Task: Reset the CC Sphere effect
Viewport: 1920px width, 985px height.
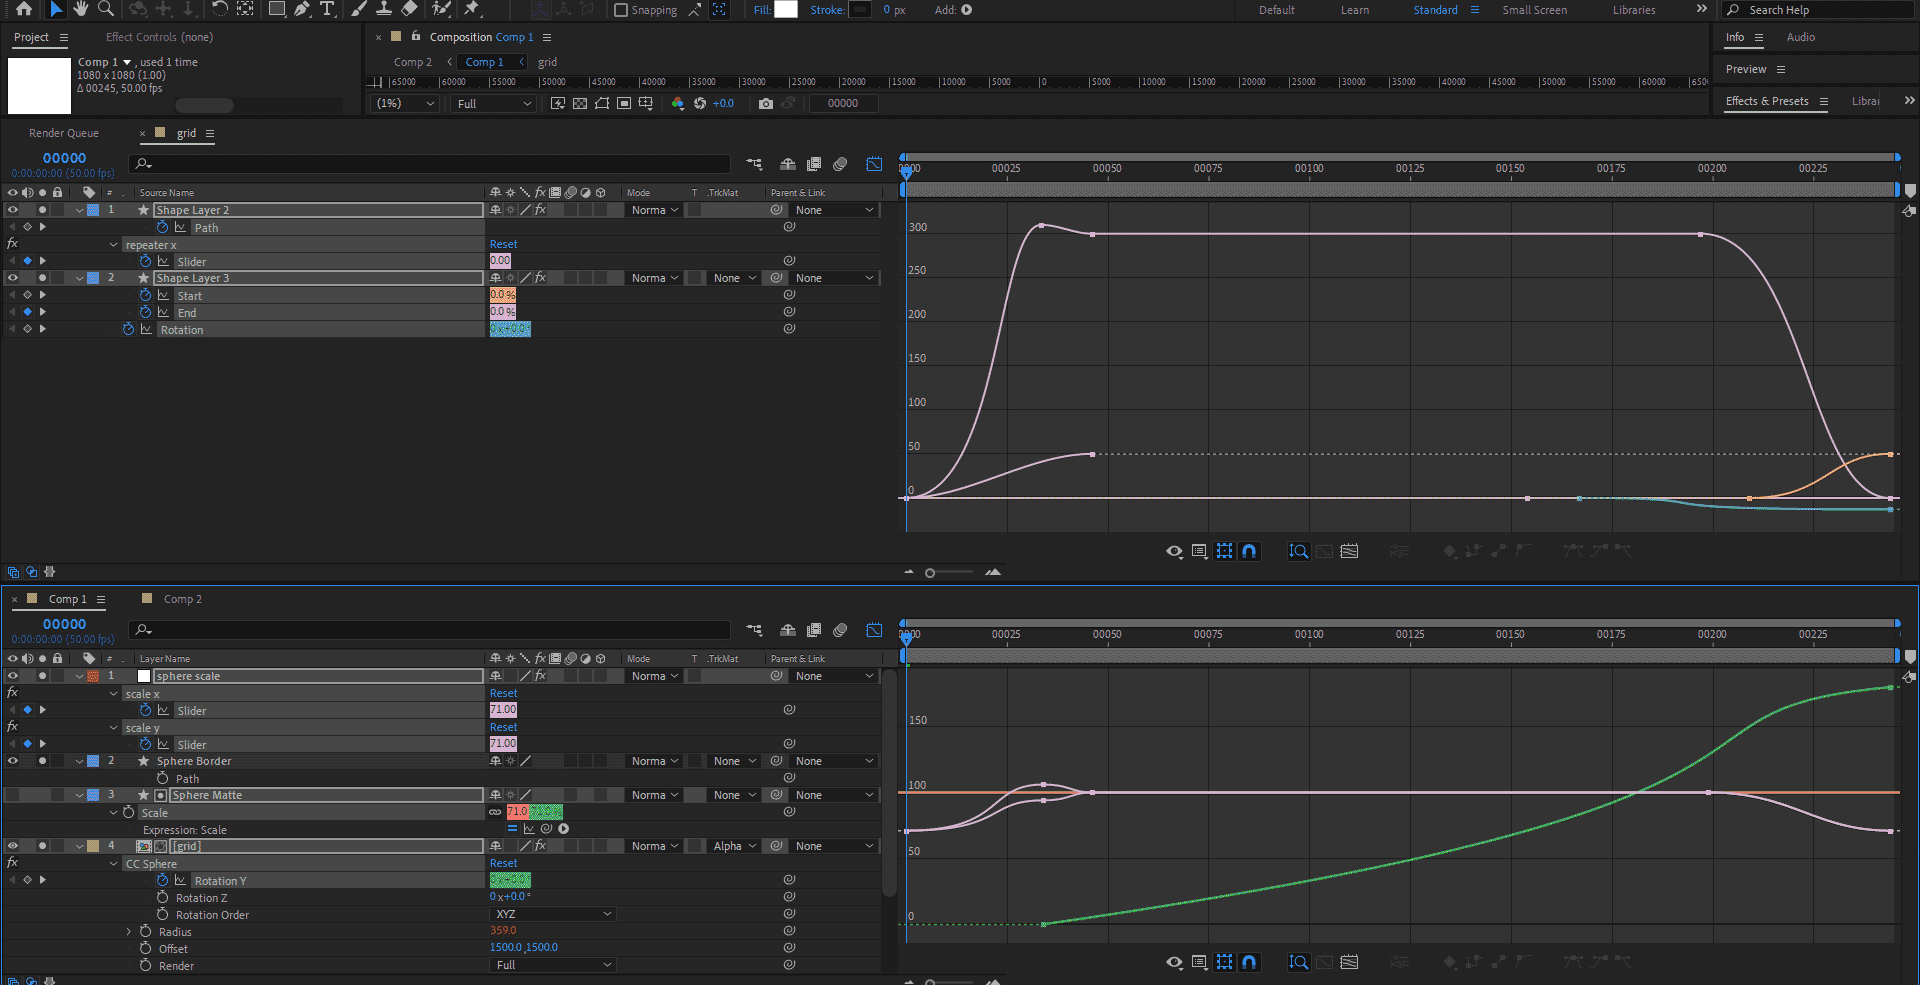Action: click(x=503, y=863)
